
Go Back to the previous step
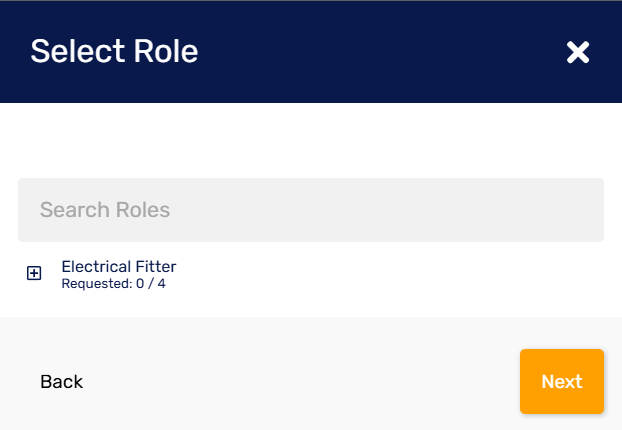61,382
